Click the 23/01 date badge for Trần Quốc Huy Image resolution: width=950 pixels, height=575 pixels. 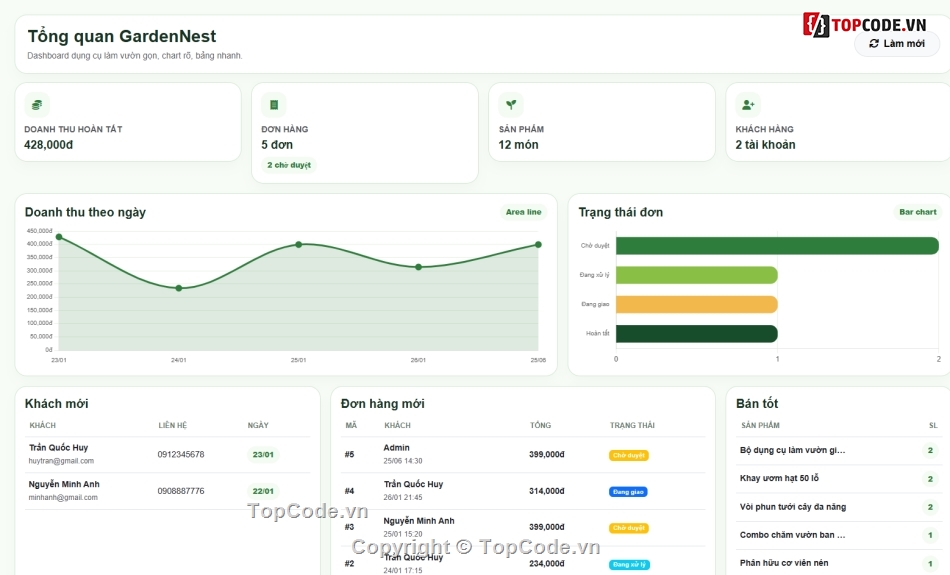[x=263, y=454]
